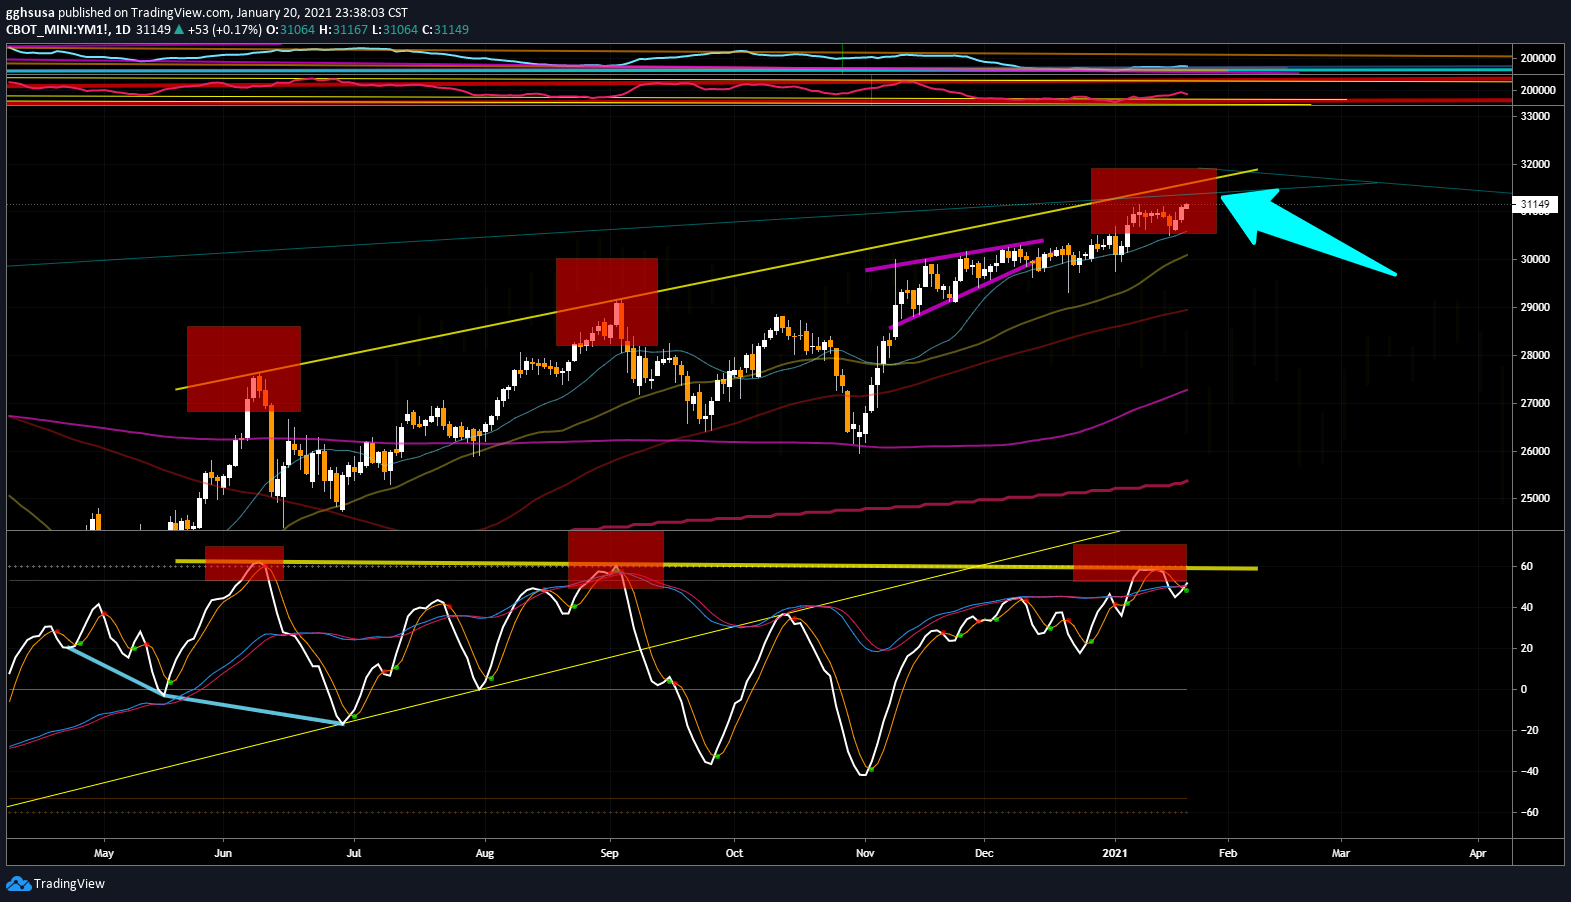Click the Oct label on time axis

pyautogui.click(x=734, y=853)
